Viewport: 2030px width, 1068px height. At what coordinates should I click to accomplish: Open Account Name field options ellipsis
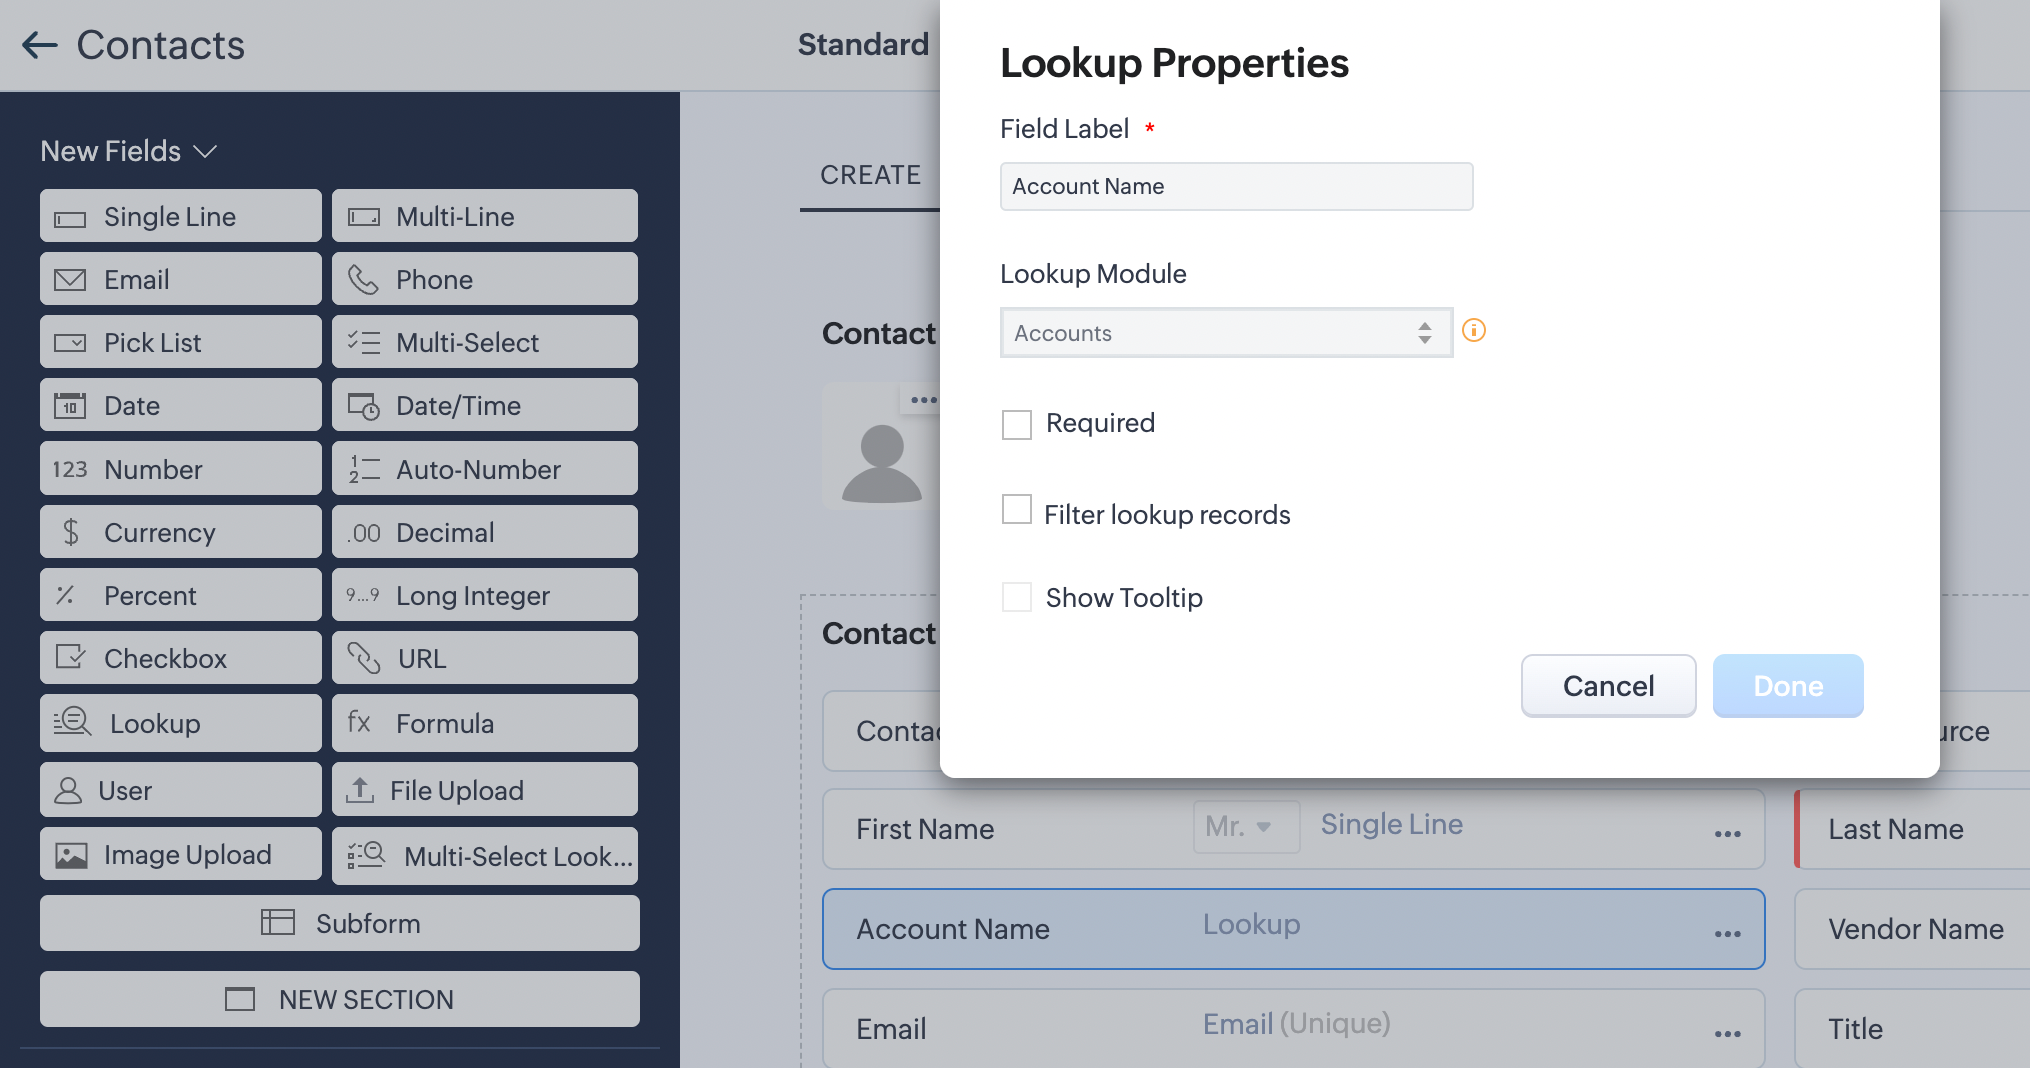tap(1727, 933)
